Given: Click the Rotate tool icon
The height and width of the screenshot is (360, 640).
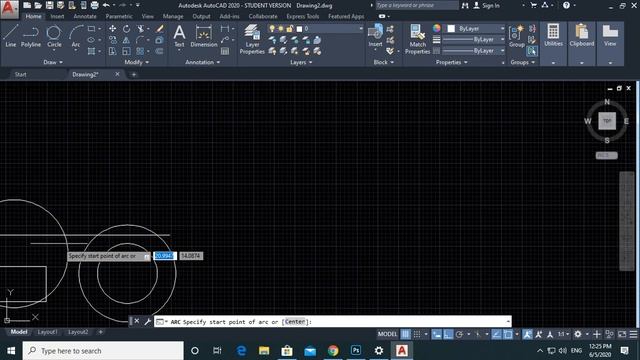Looking at the screenshot, I should [x=127, y=29].
